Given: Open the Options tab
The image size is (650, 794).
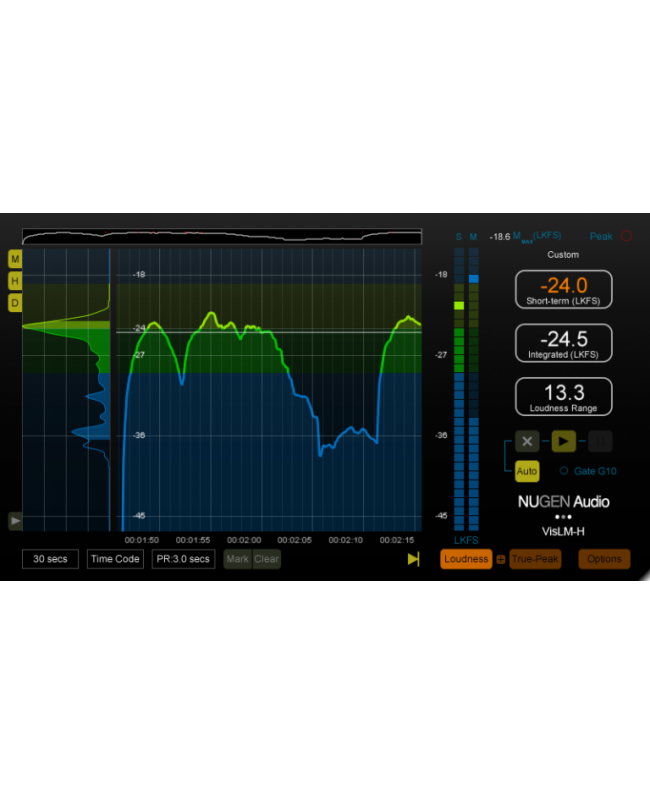Looking at the screenshot, I should [604, 559].
